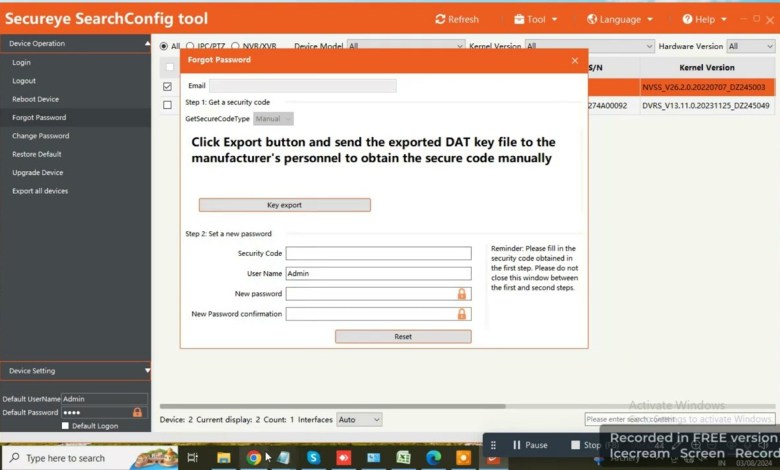780x470 pixels.
Task: Click the briefcase Tool icon
Action: (519, 19)
